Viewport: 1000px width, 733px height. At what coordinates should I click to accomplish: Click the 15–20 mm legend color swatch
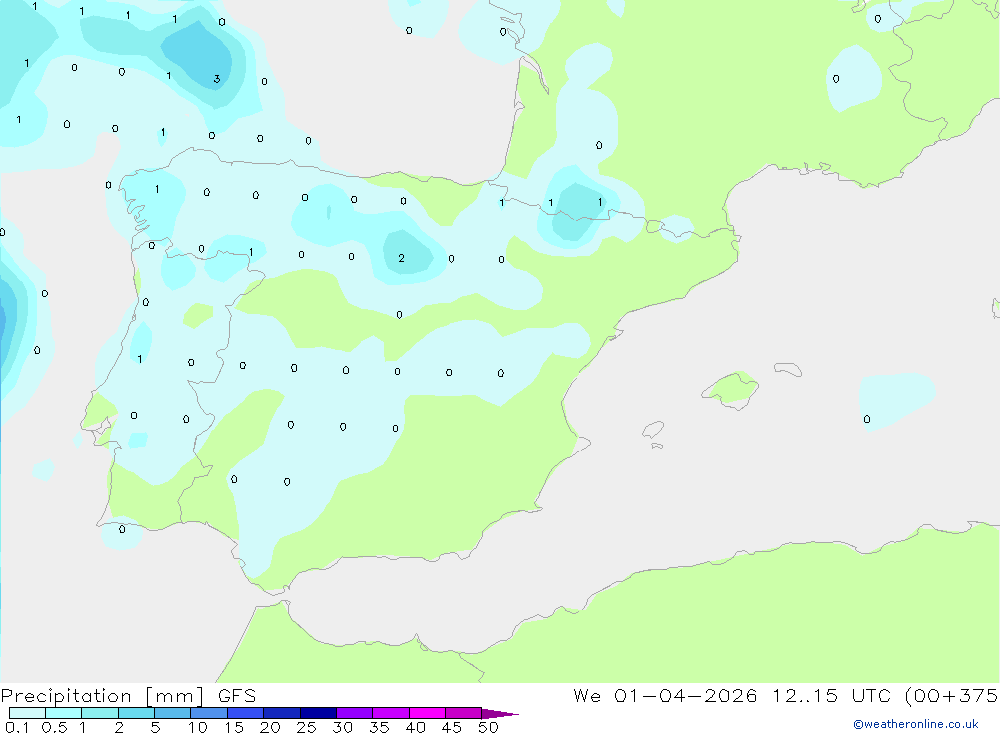coord(246,713)
